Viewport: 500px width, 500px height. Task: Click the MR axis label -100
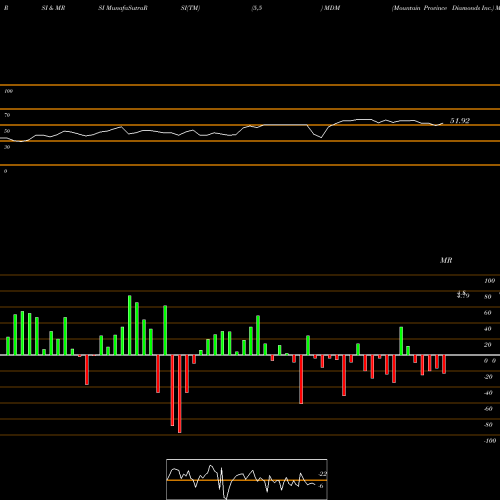[x=490, y=441]
